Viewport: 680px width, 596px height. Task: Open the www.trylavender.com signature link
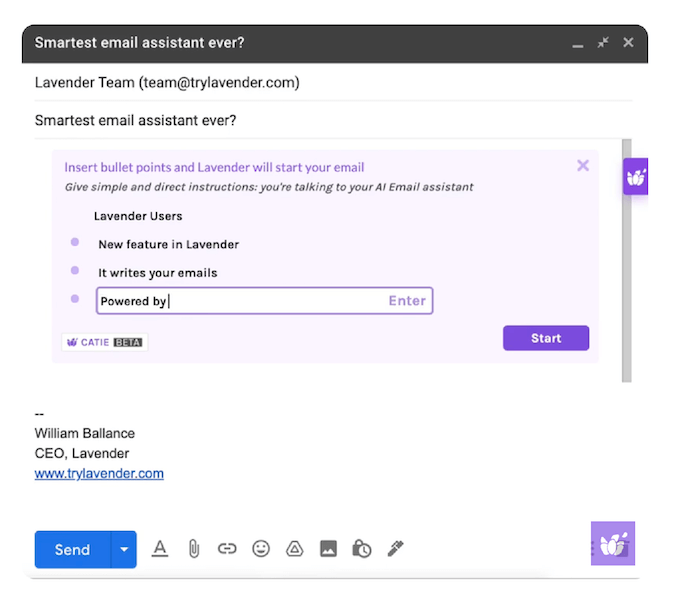coord(99,473)
